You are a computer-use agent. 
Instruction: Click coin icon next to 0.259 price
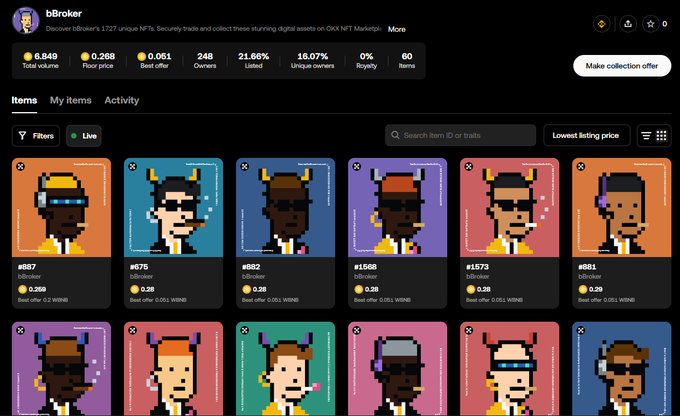click(22, 289)
